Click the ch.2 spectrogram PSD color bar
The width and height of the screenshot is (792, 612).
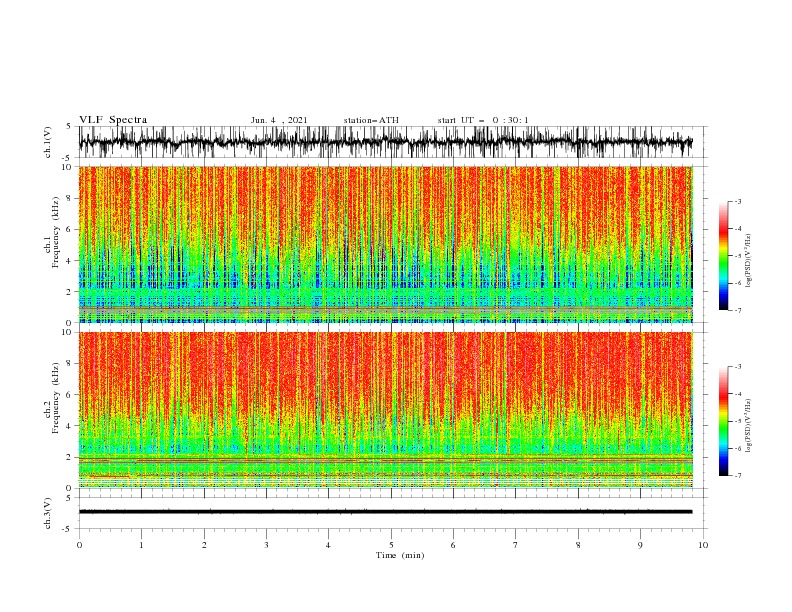click(x=723, y=421)
